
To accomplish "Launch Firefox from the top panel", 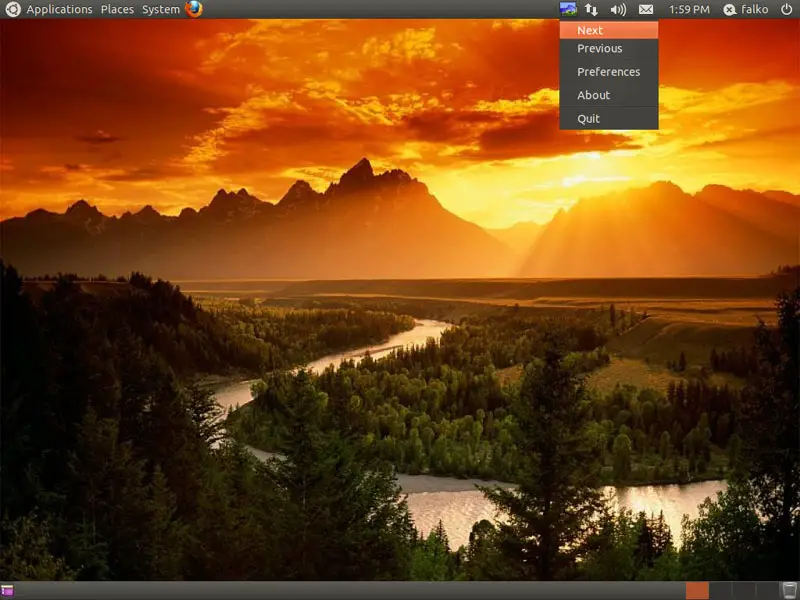I will pyautogui.click(x=193, y=9).
